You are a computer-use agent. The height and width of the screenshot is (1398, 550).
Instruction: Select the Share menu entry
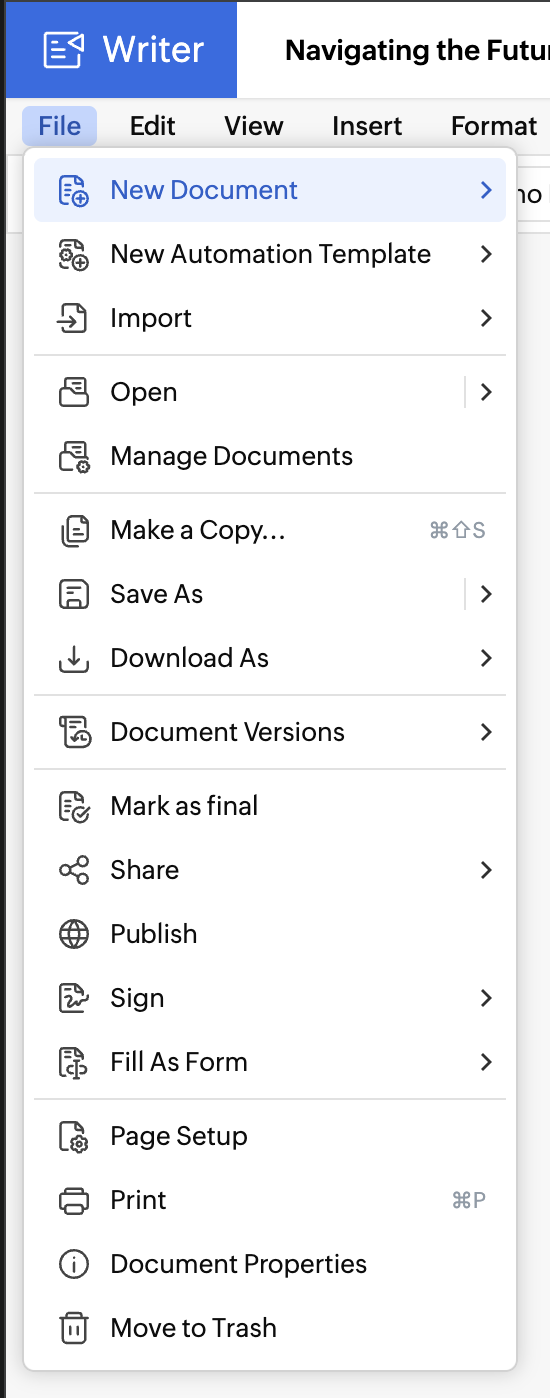tap(270, 870)
